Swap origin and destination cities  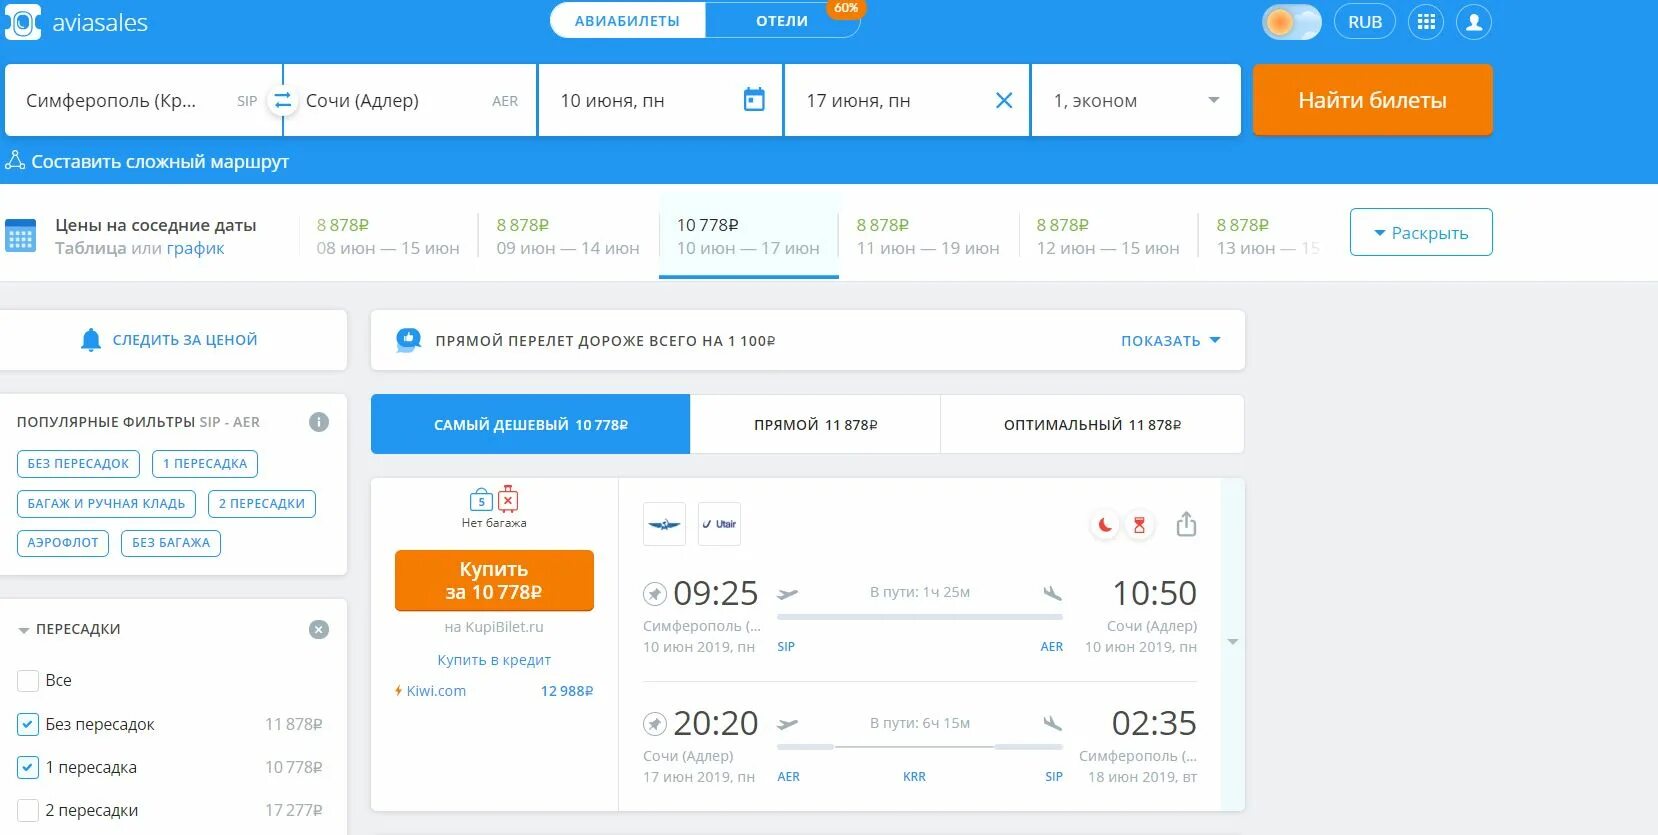pos(283,100)
